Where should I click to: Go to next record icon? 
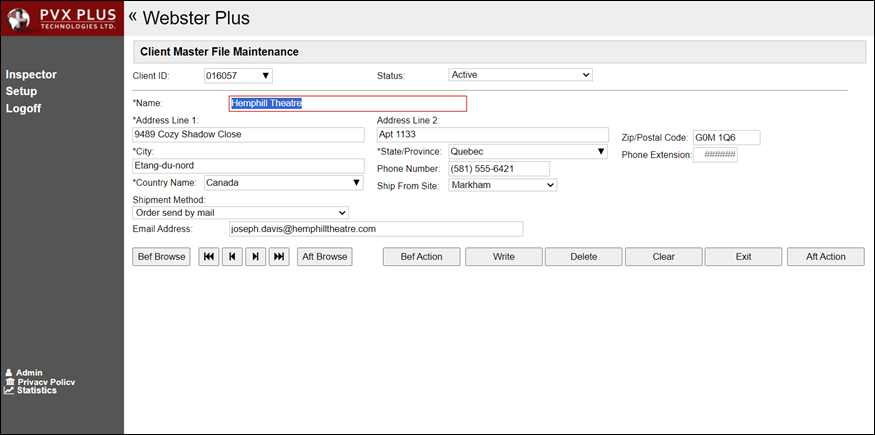point(256,257)
